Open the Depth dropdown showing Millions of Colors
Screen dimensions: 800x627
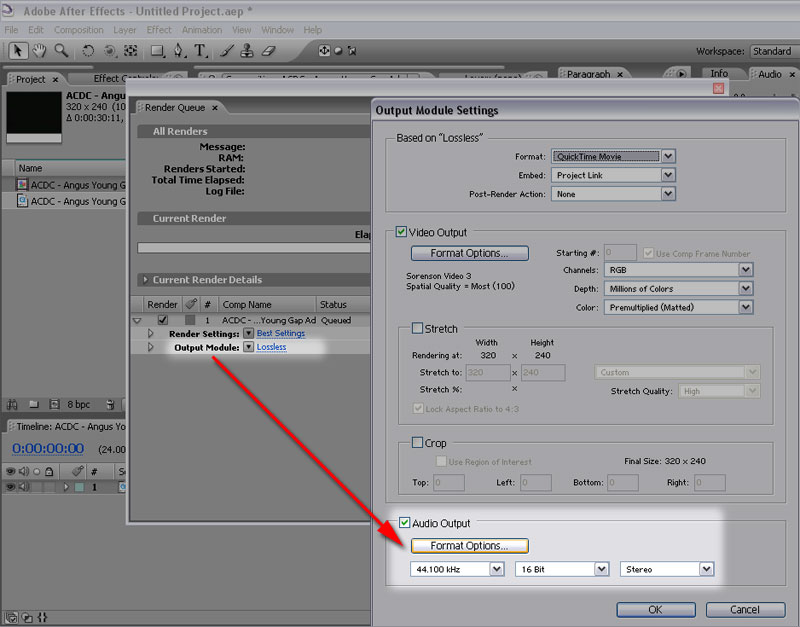coord(679,289)
